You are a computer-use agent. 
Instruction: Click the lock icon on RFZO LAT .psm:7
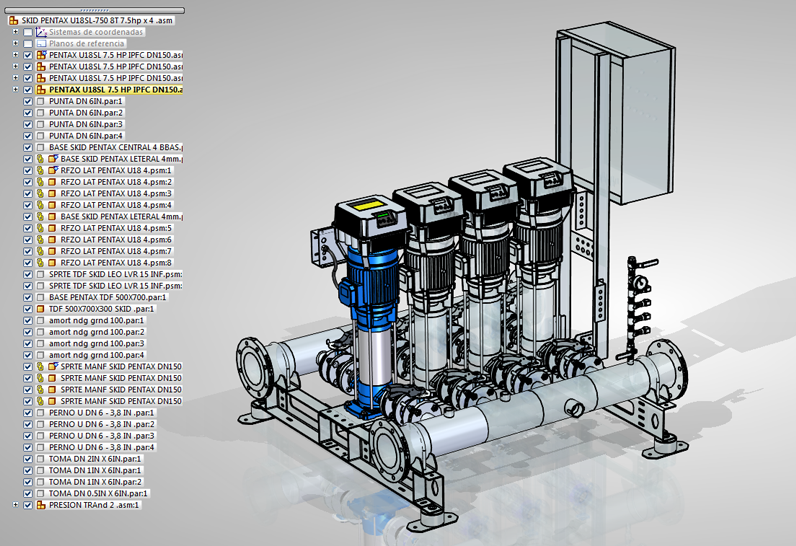(41, 251)
